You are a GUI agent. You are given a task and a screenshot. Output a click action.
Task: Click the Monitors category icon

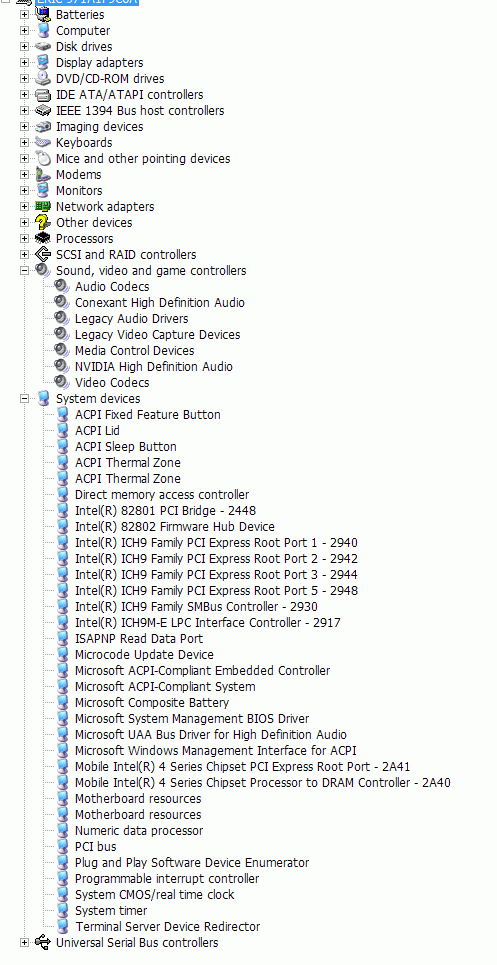(42, 190)
